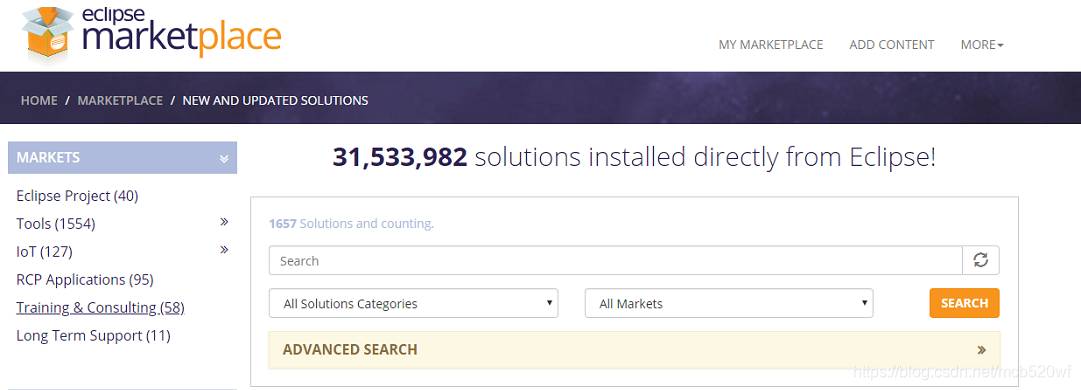The image size is (1081, 390).
Task: Expand the IoT market submenu arrow
Action: 224,249
